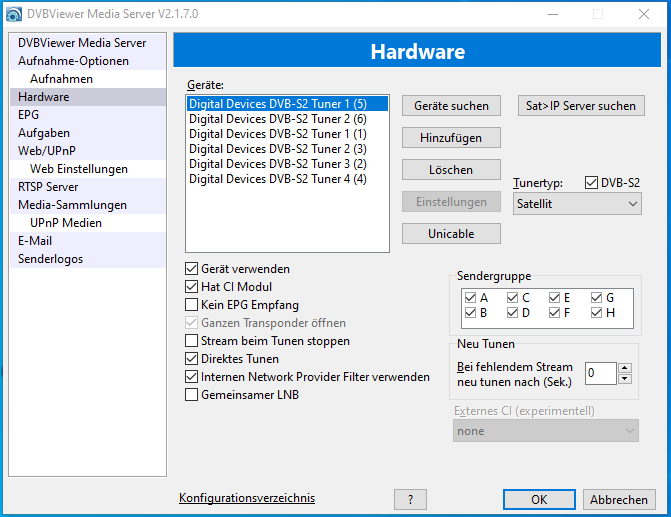Select Digital Devices DVB-S2 Tuner 4 (4)

point(287,178)
